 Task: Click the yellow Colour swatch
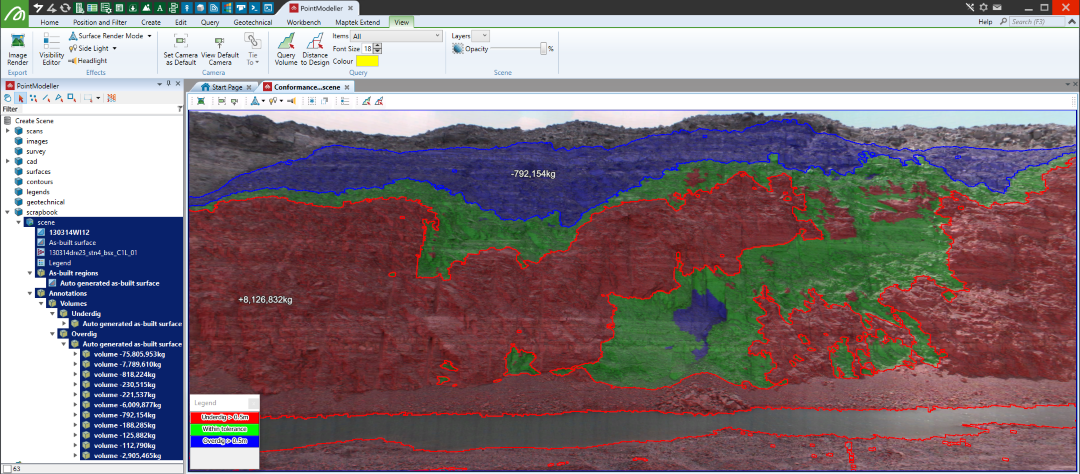366,61
